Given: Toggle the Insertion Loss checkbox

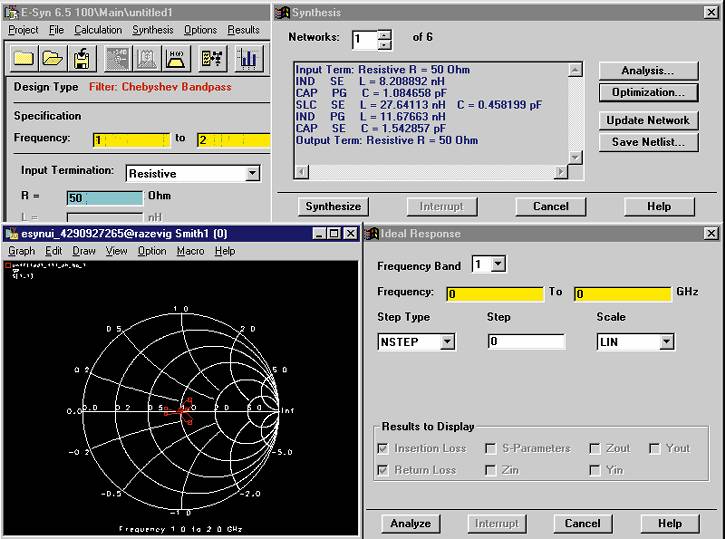Looking at the screenshot, I should coord(385,448).
